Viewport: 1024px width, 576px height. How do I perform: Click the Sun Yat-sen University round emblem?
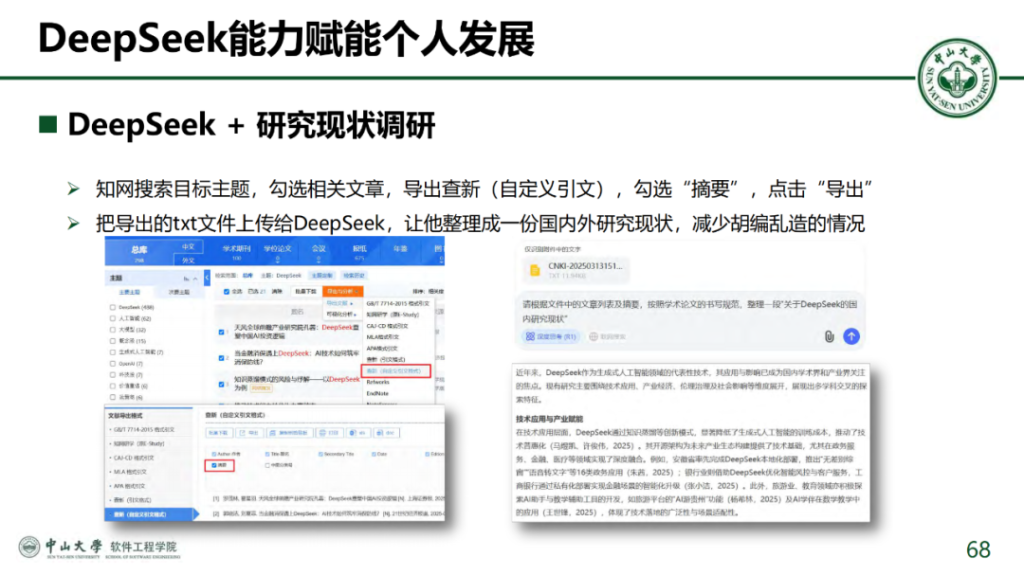click(957, 78)
